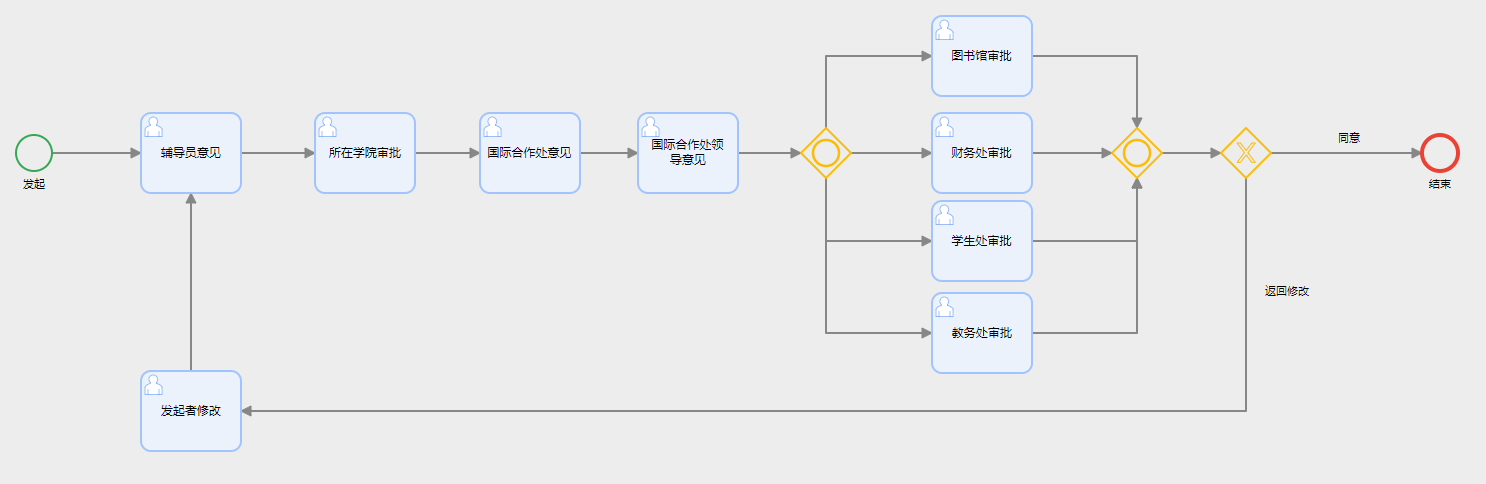Click the red 结束 end event circle
1486x484 pixels.
click(x=1440, y=153)
